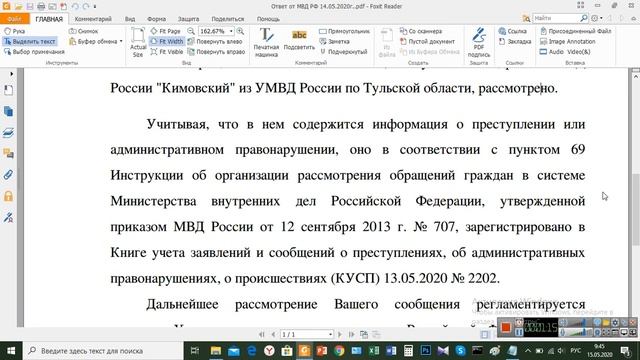Choose the Прямоугольник rectangle tool

344,31
